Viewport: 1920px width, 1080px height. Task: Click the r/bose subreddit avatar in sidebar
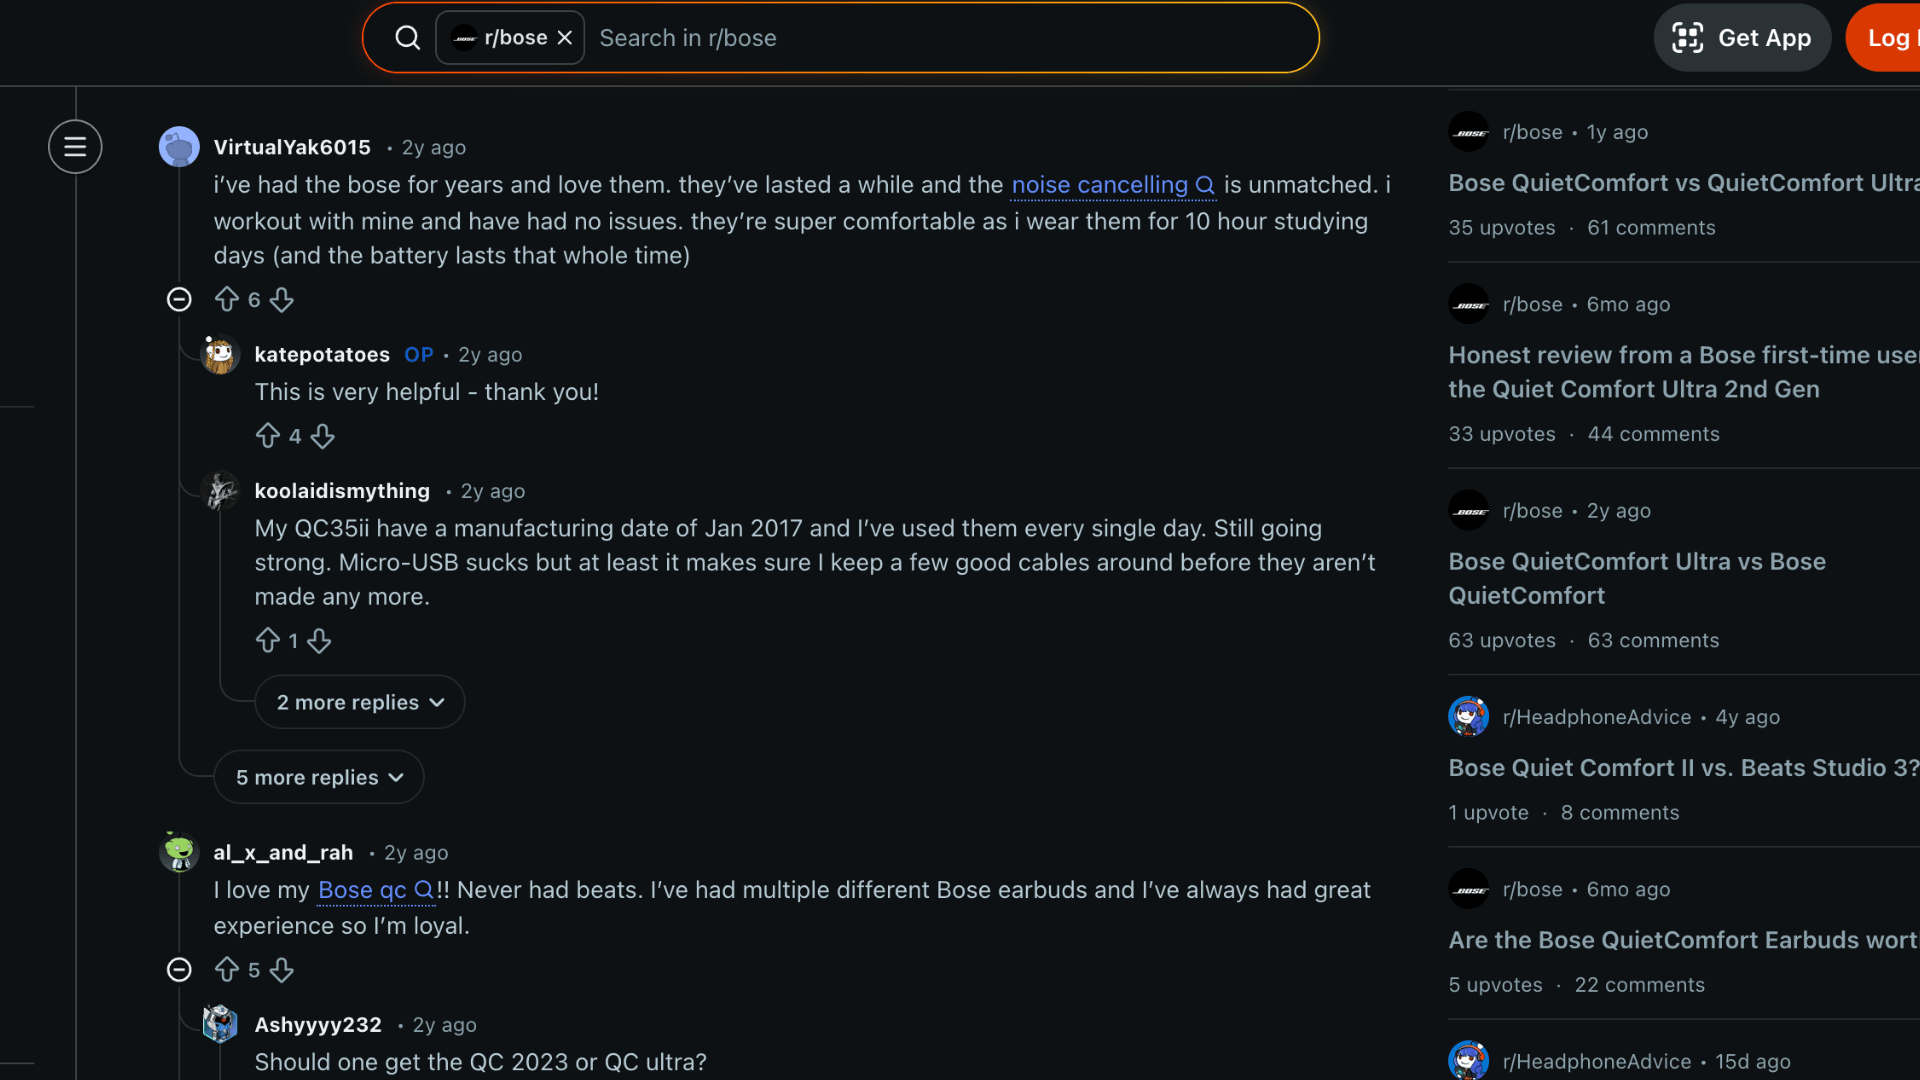click(x=1468, y=131)
